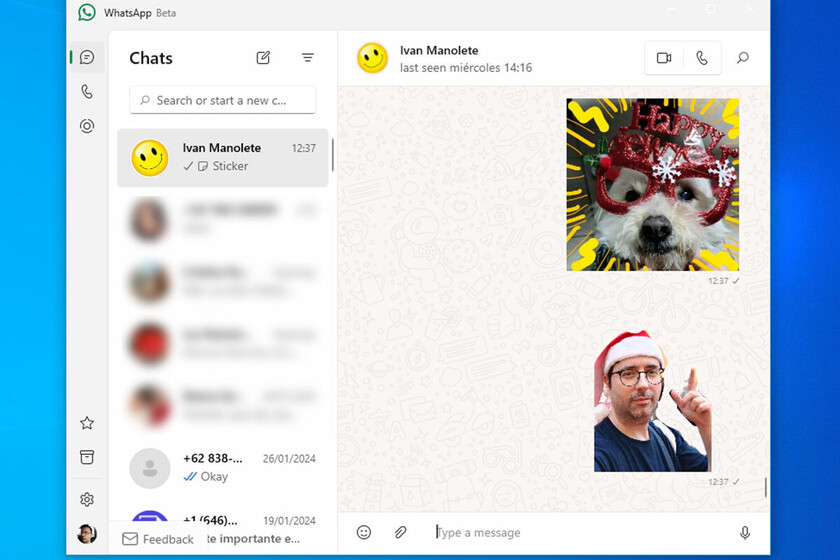Record a voice message with microphone

[745, 532]
